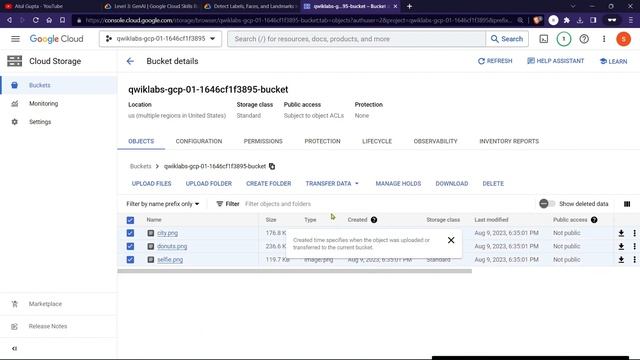Uncheck the selfie.png row checkbox
Screen dimensions: 640x360
coord(130,260)
